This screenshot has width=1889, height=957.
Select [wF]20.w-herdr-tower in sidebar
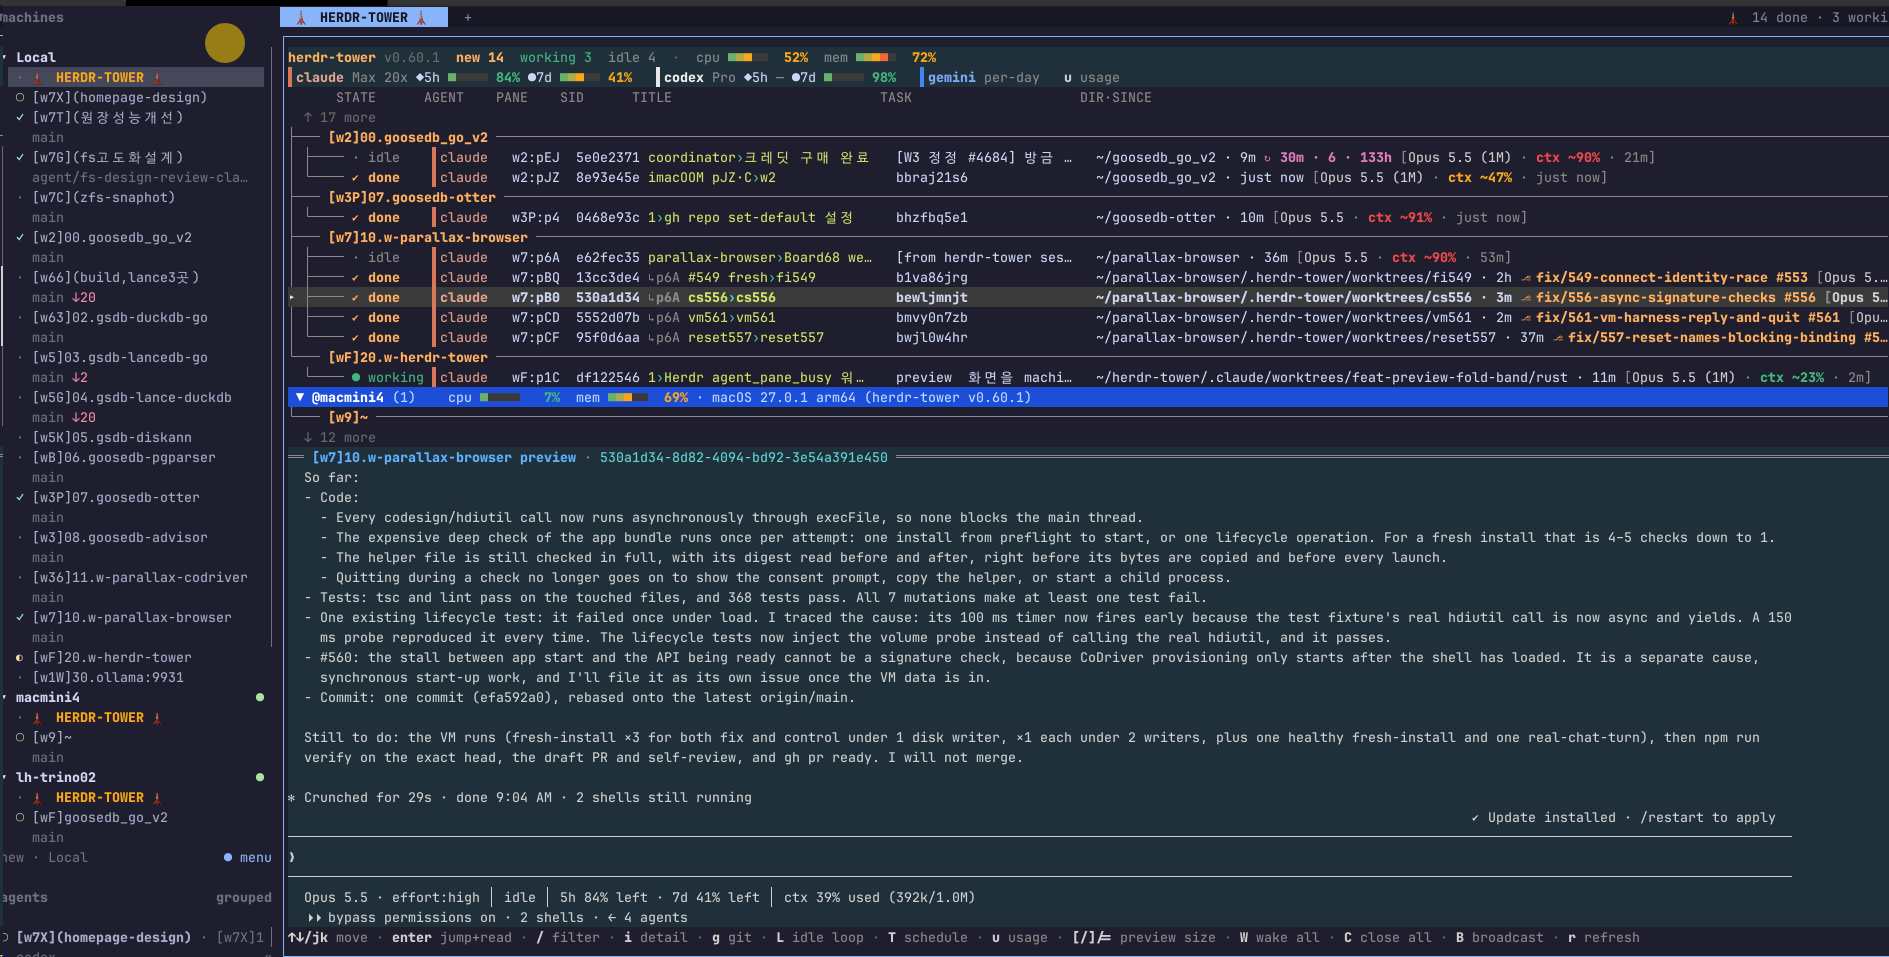pyautogui.click(x=111, y=657)
